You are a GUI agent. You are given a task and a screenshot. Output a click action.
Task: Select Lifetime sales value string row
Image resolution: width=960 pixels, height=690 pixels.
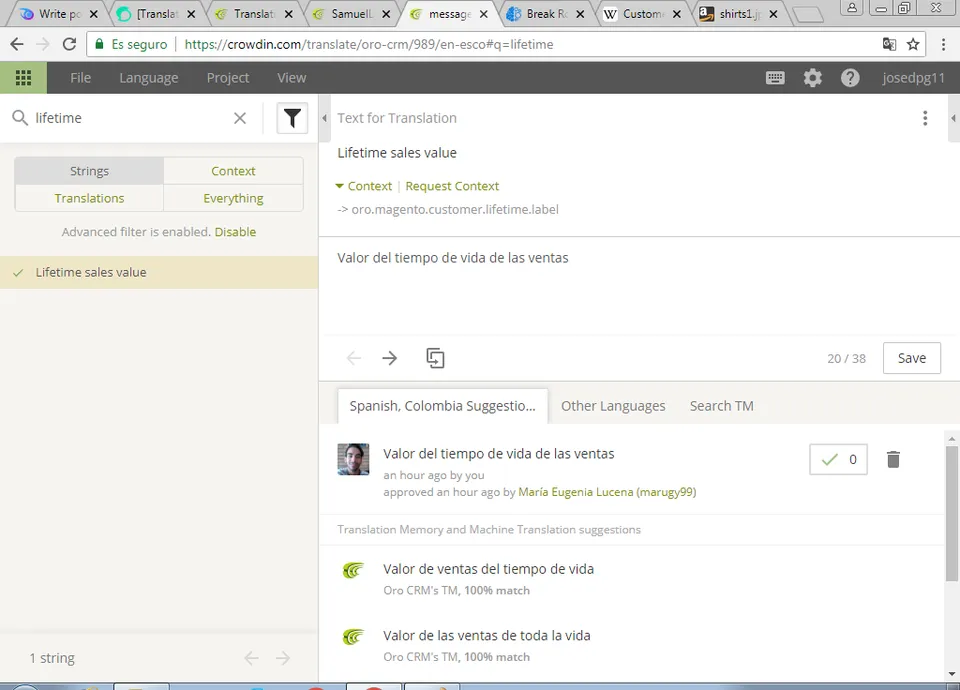pyautogui.click(x=159, y=272)
